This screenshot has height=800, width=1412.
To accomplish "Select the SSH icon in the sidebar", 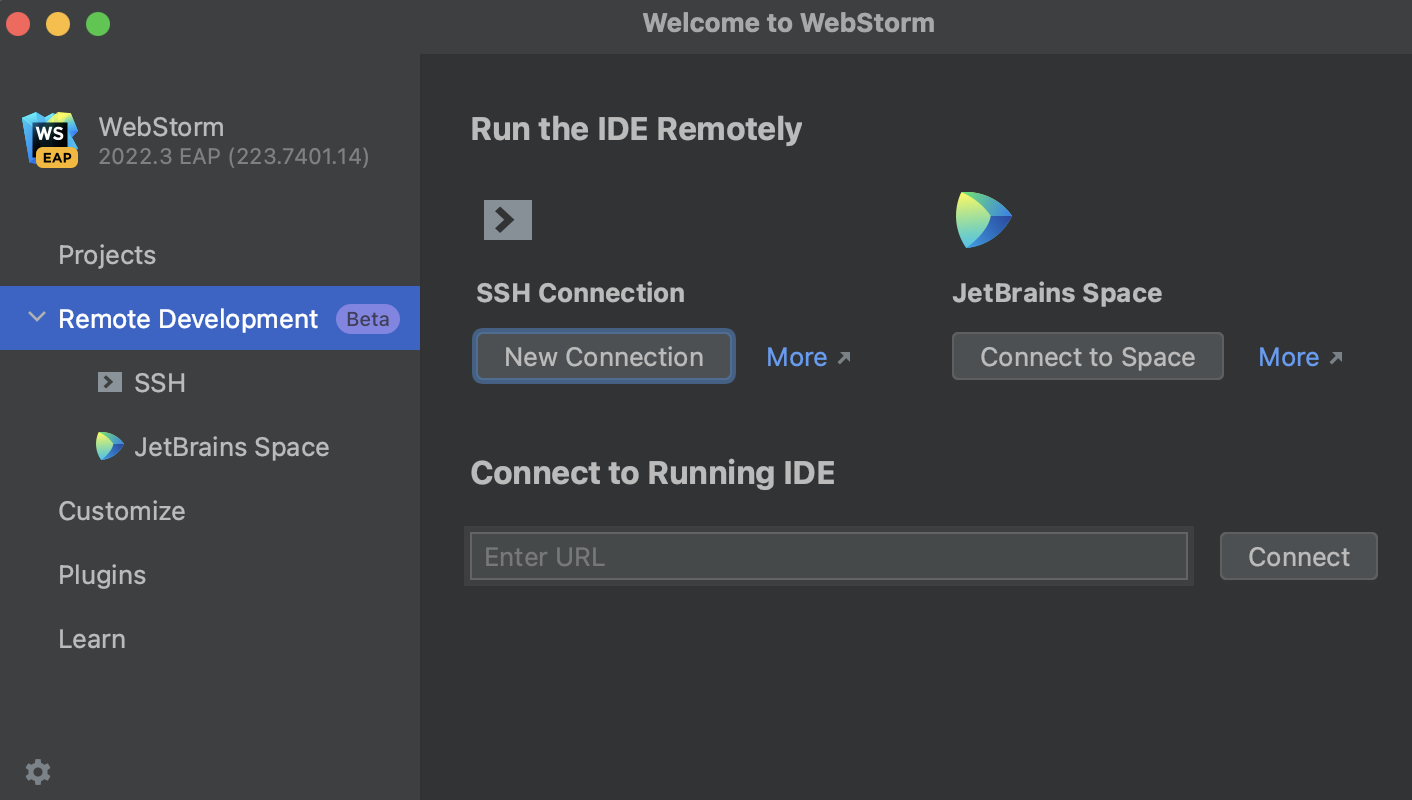I will 109,382.
